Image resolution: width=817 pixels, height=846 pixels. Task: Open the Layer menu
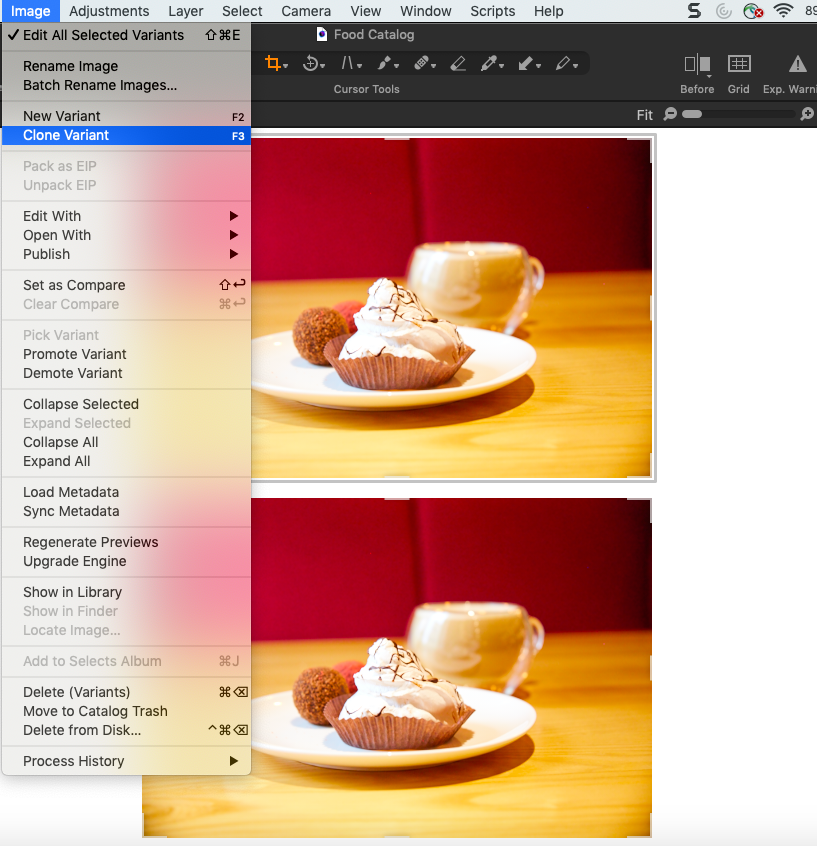pos(186,11)
